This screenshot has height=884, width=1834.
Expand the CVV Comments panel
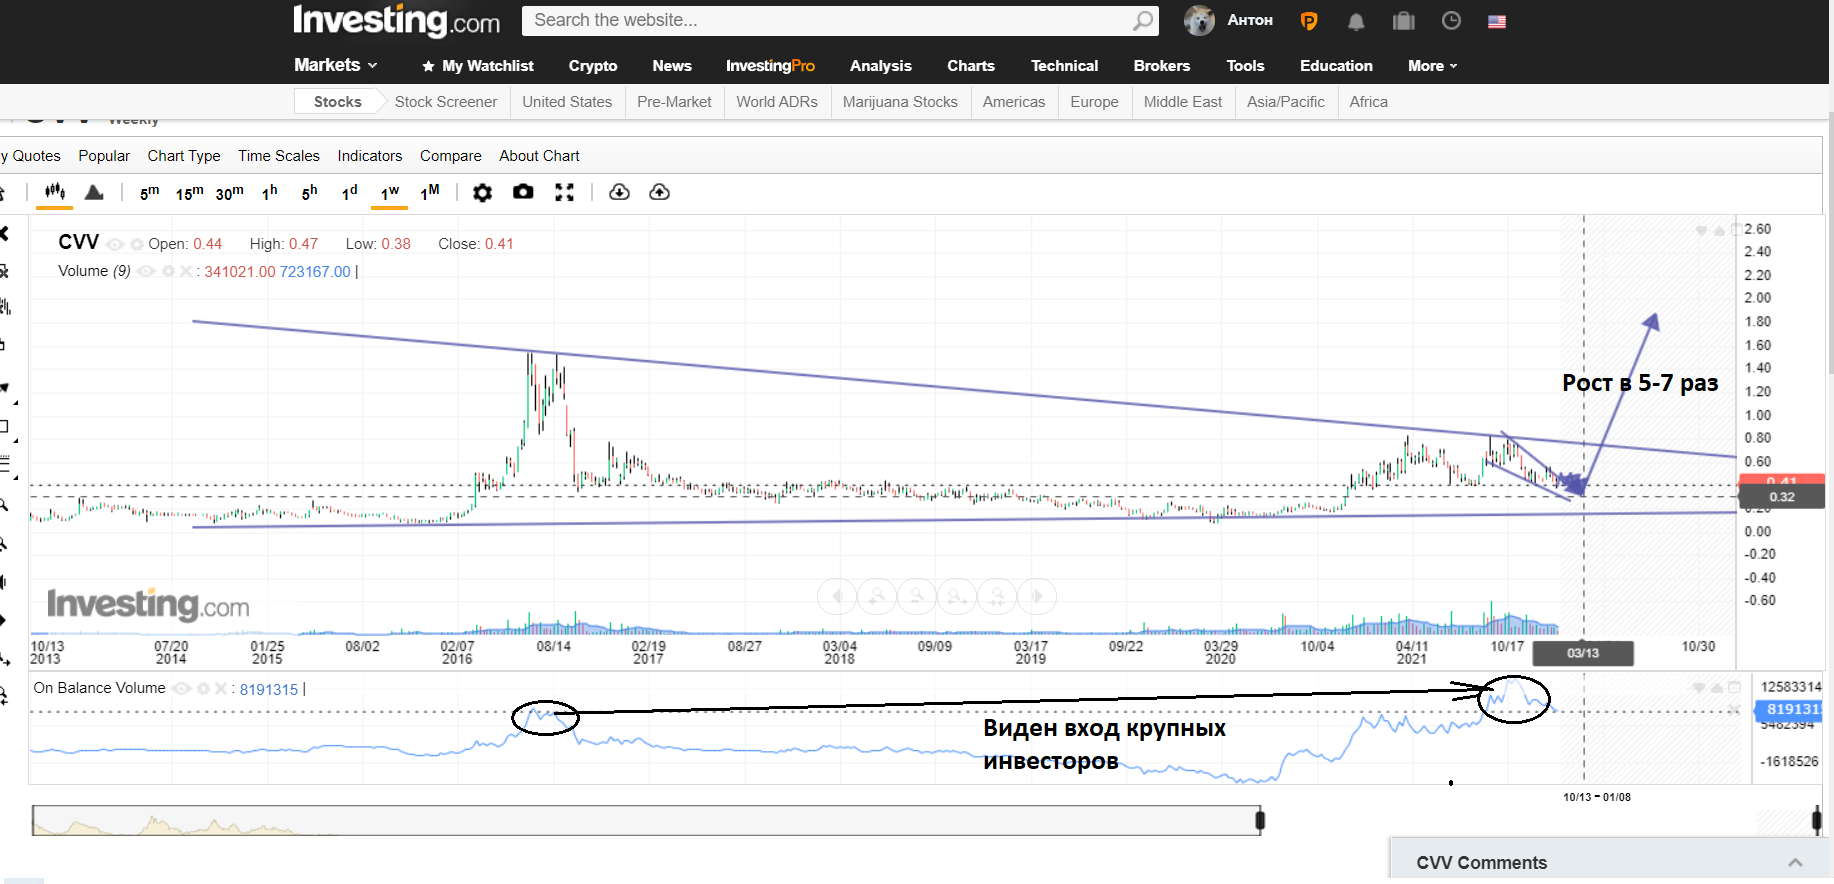[x=1795, y=862]
